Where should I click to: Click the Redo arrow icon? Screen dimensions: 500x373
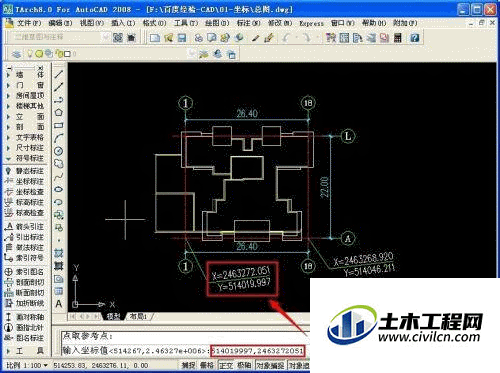coord(306,38)
